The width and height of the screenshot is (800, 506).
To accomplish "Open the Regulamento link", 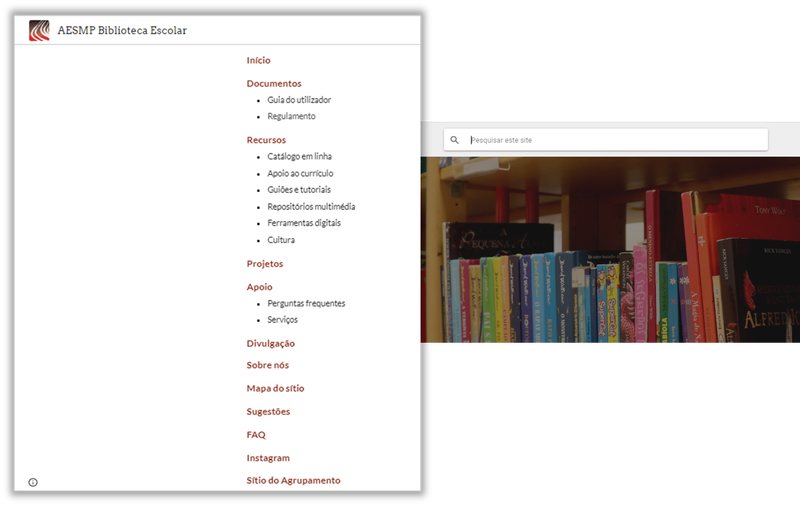I will (291, 116).
